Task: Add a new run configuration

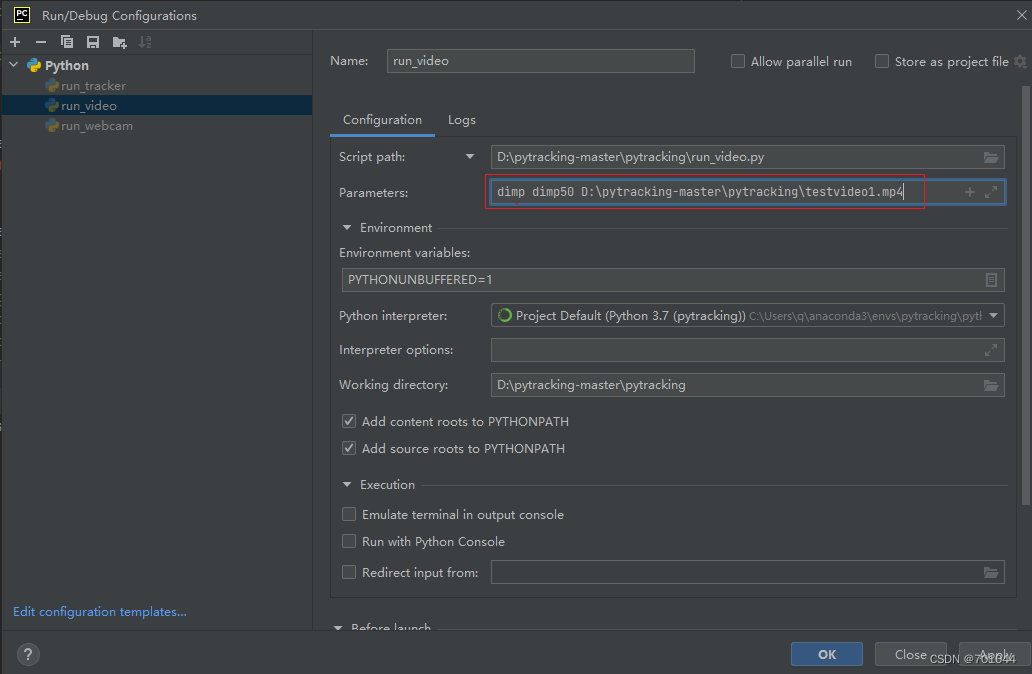Action: (x=14, y=41)
